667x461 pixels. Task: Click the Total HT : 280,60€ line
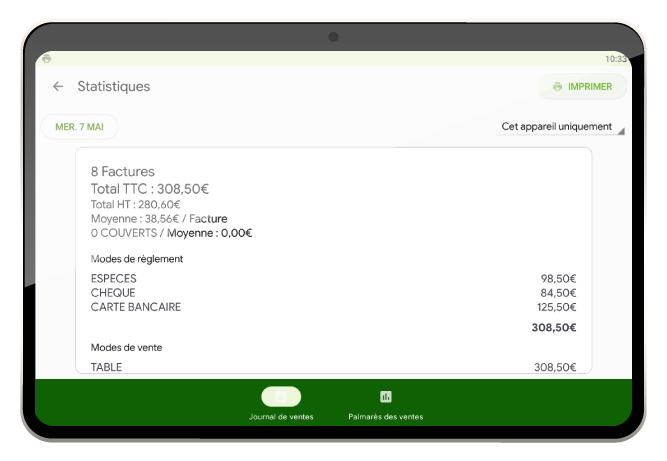pos(136,205)
